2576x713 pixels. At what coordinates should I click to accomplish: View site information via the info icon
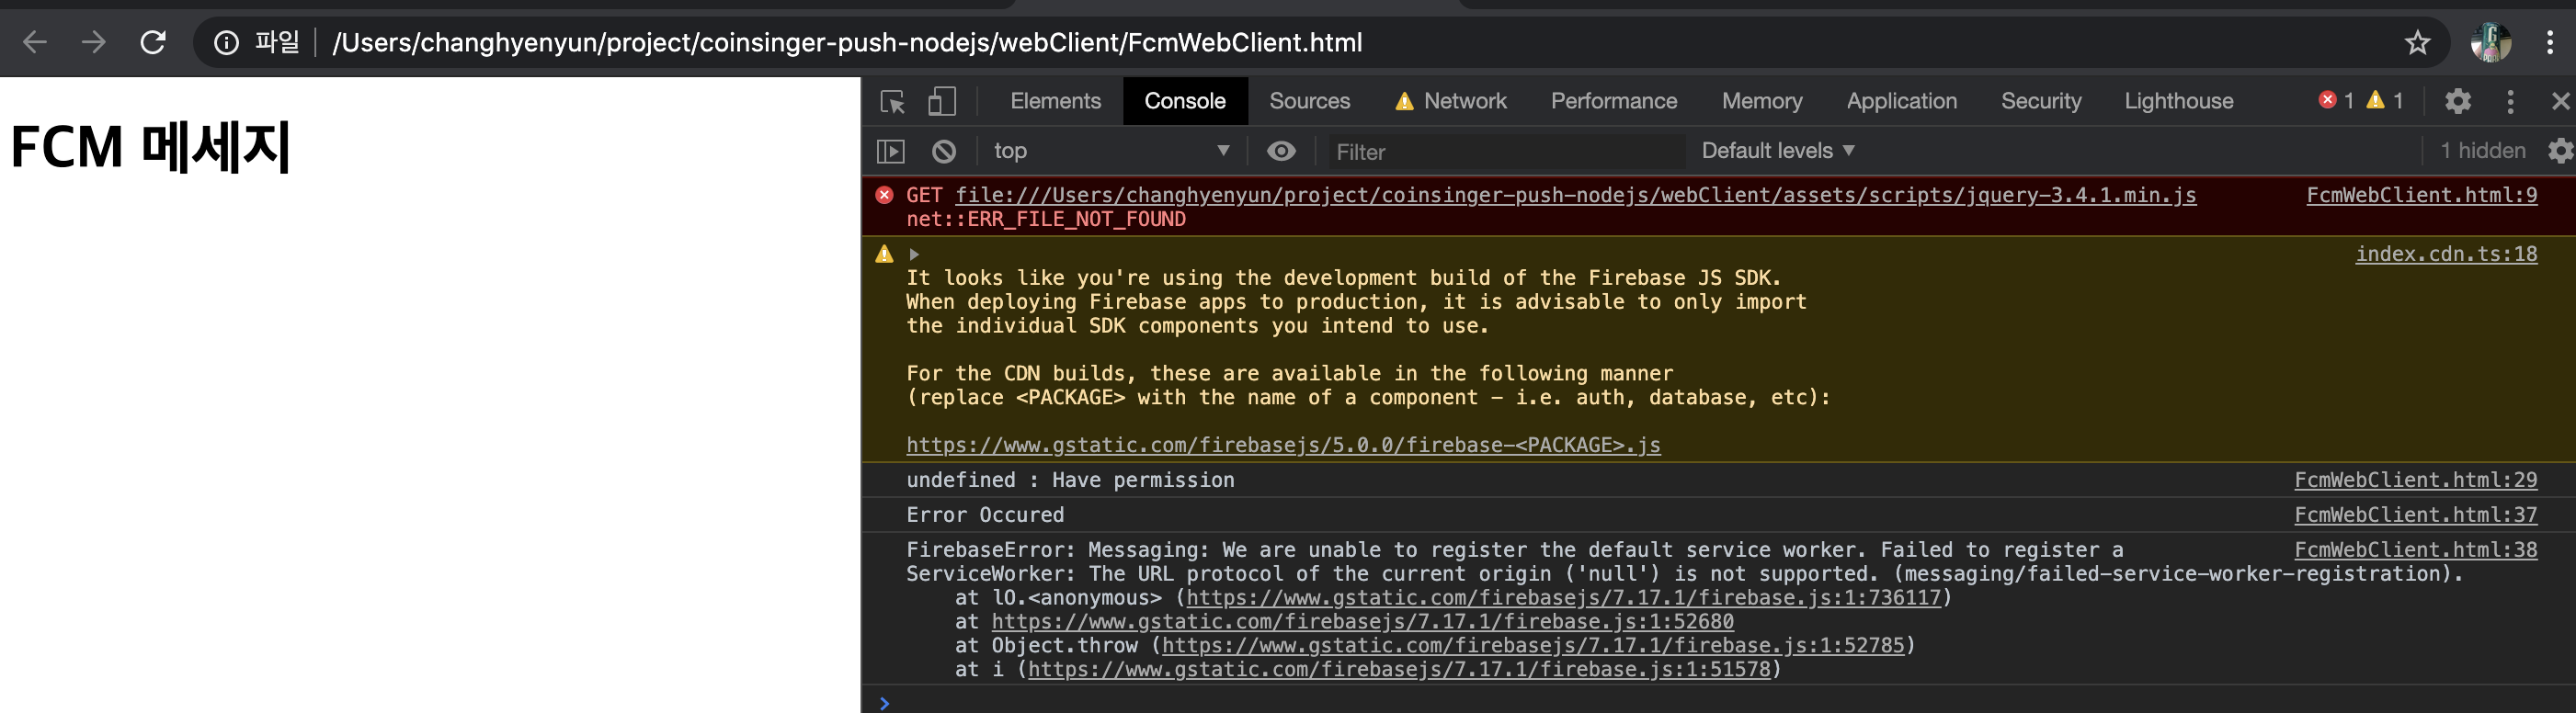[227, 42]
